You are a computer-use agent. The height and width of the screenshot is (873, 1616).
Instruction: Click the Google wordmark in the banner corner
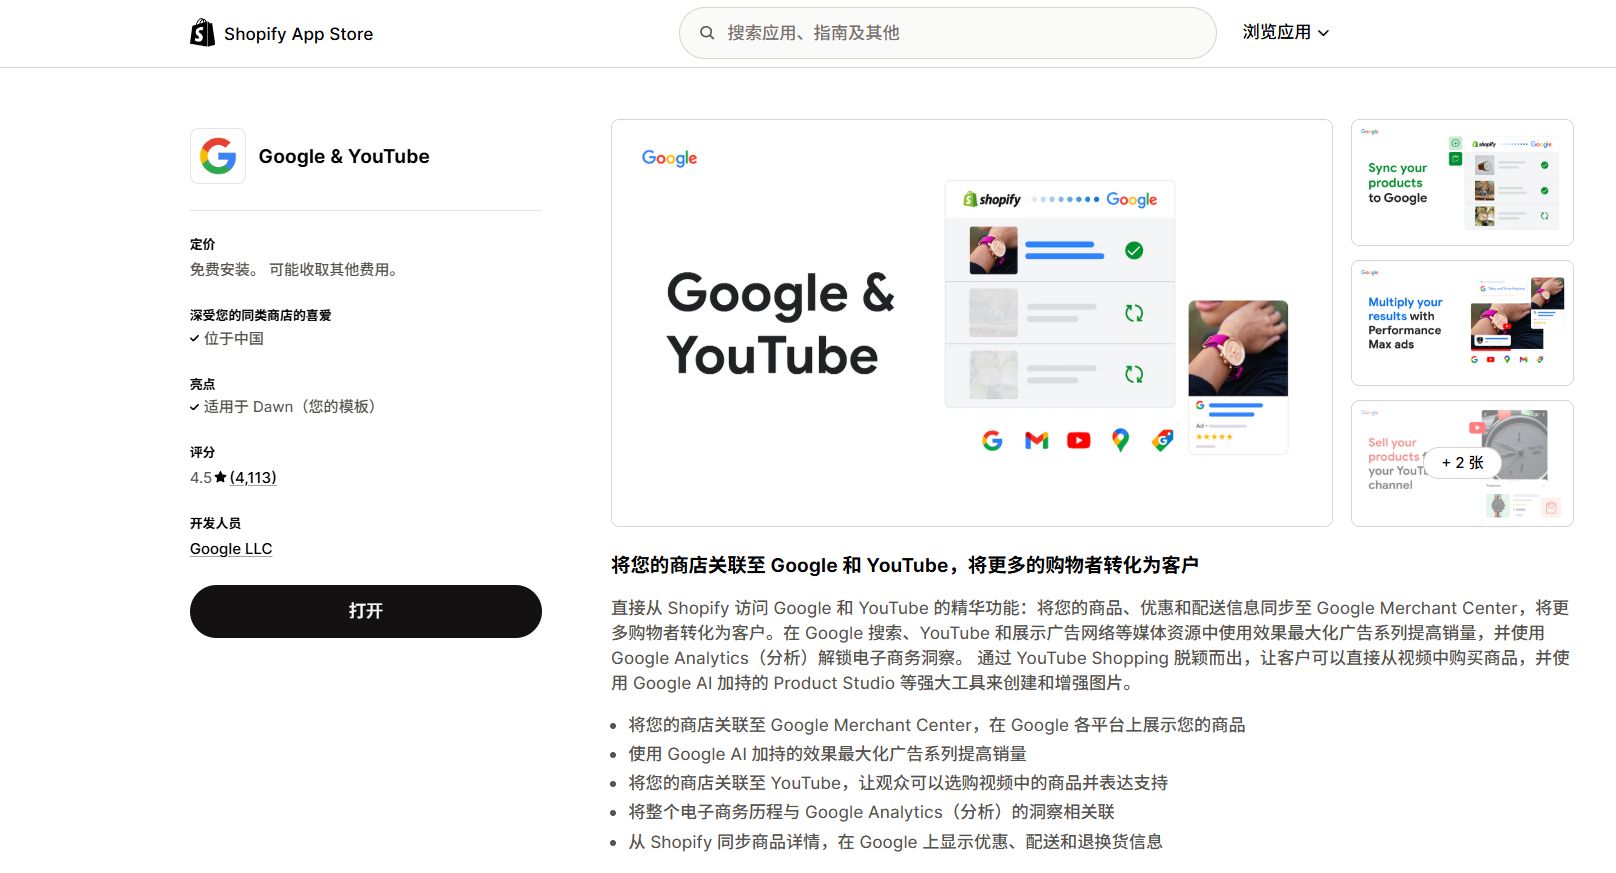coord(669,158)
